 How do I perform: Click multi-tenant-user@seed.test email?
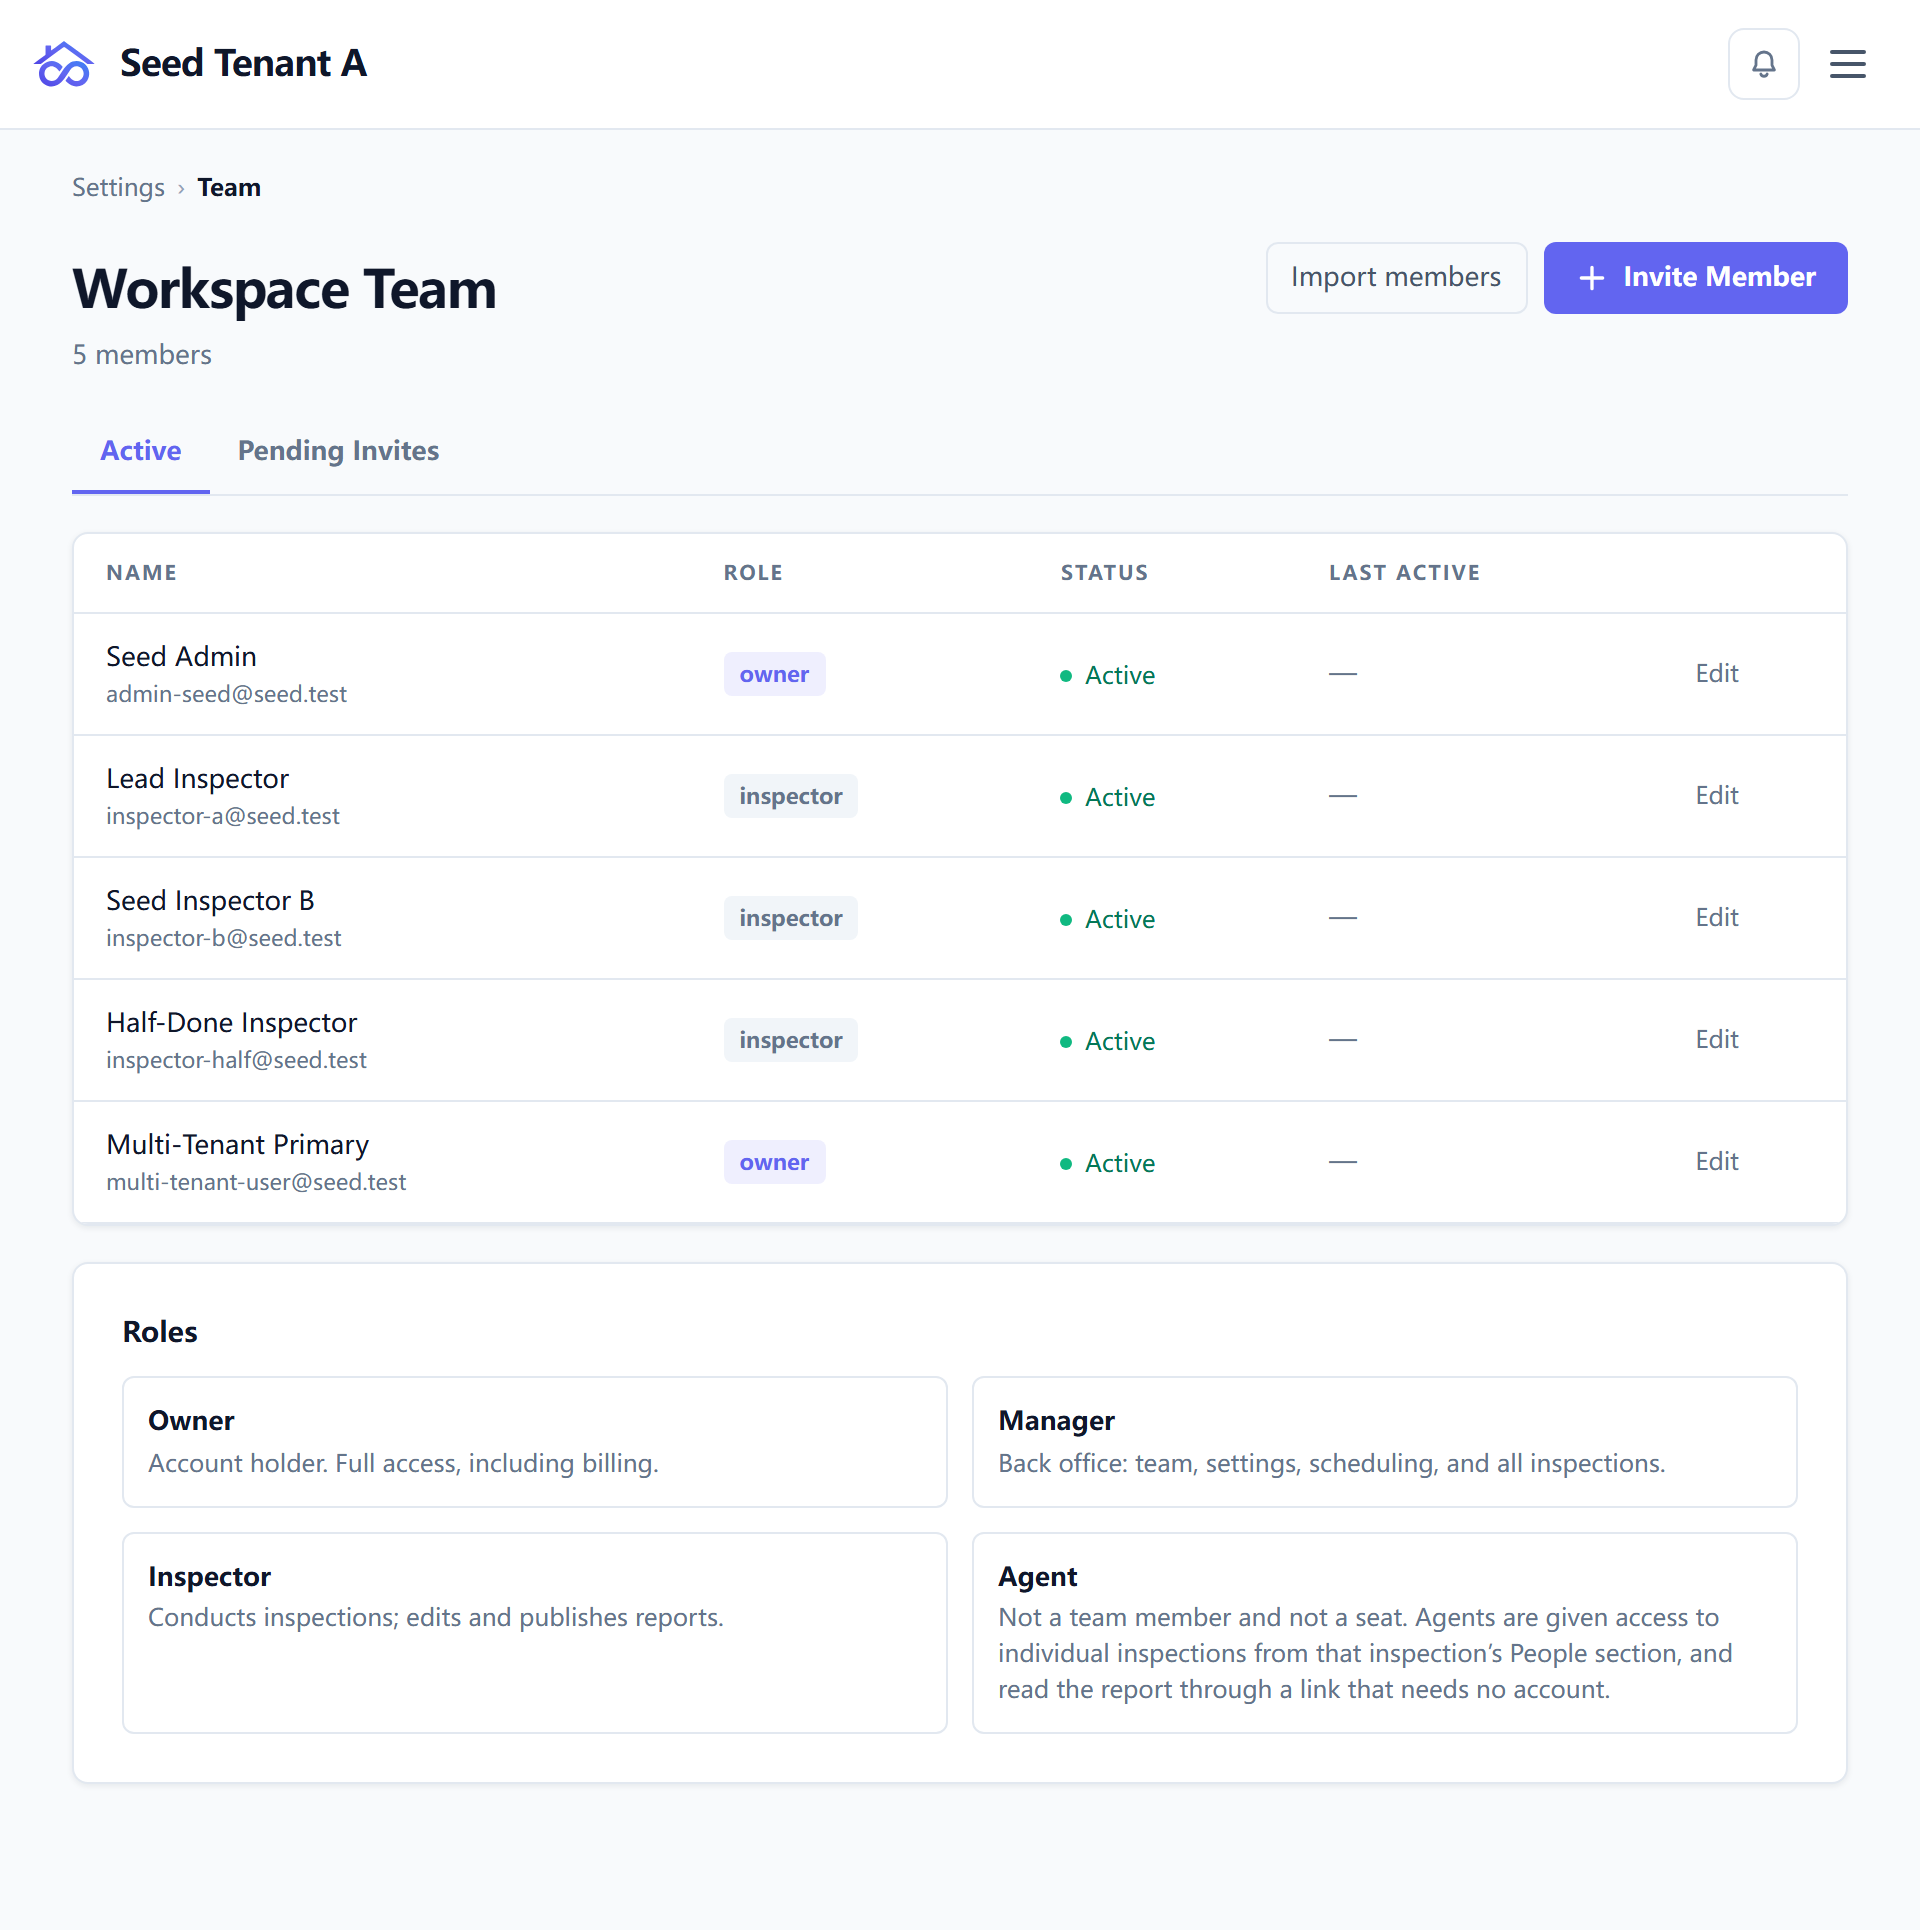(256, 1182)
